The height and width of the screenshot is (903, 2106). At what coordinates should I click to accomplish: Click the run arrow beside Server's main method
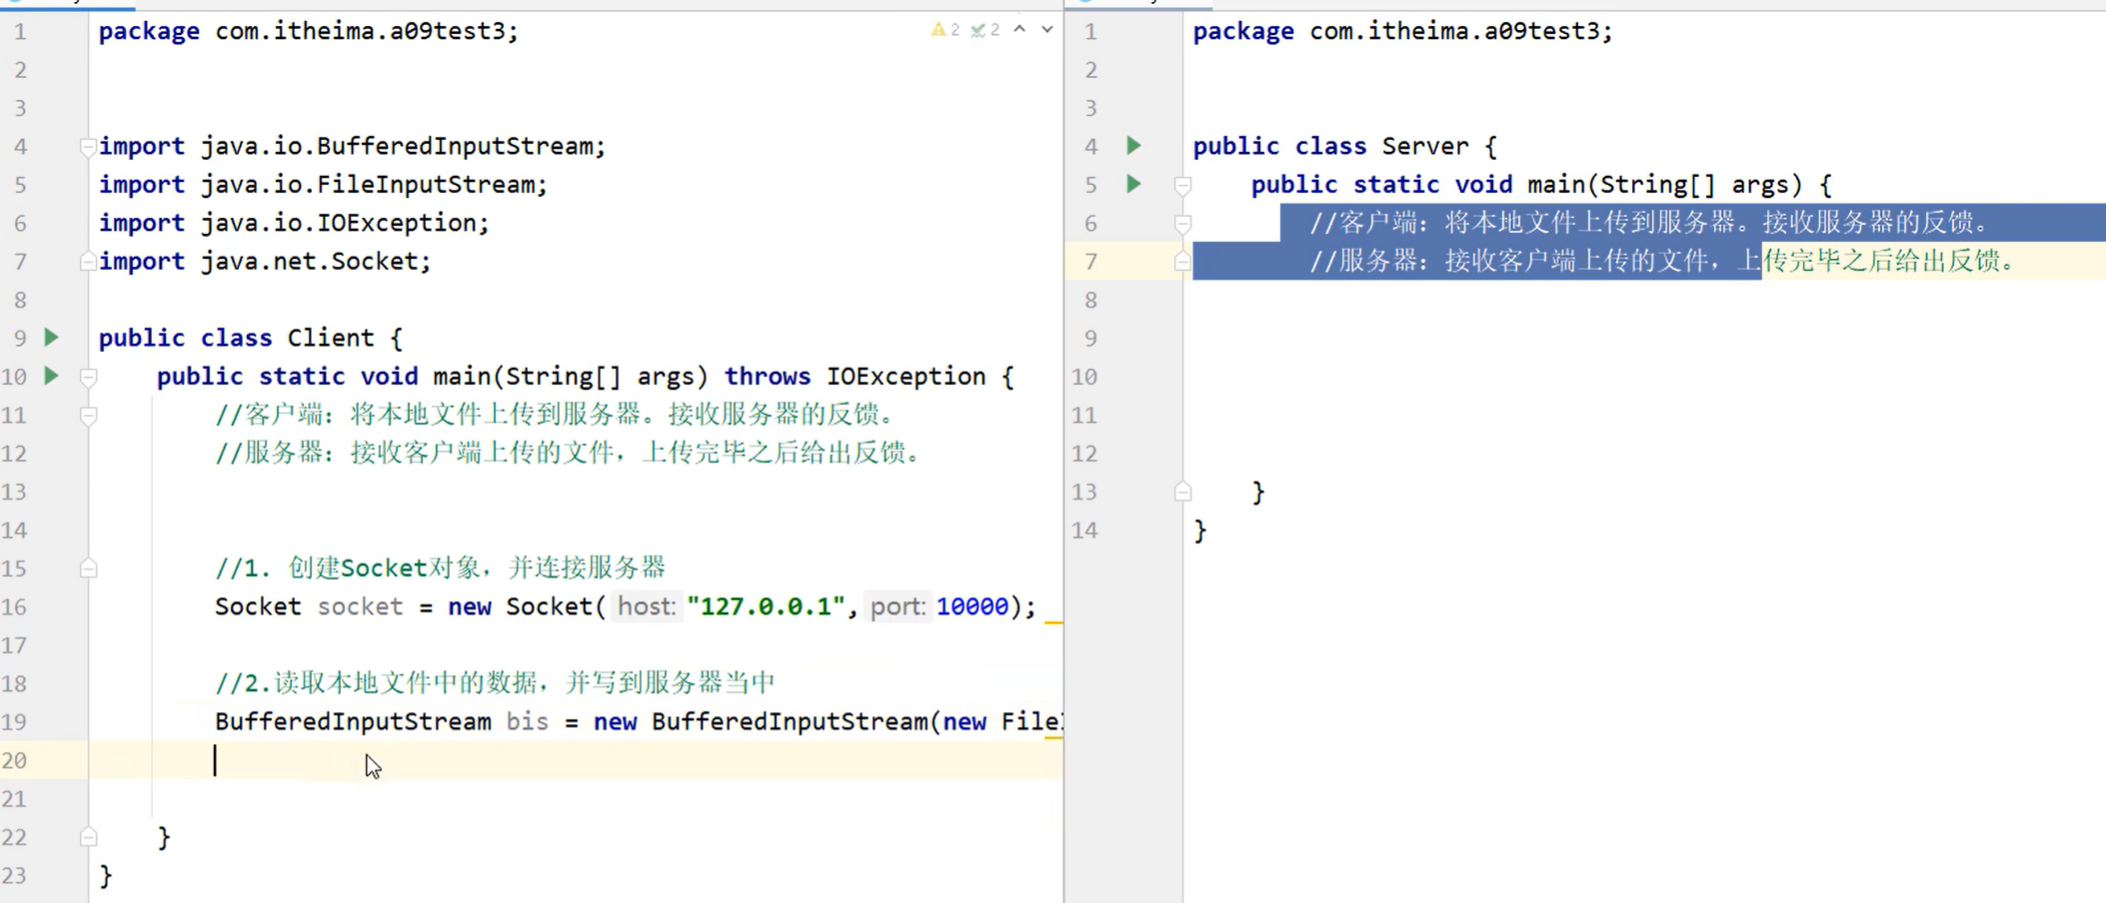pyautogui.click(x=1135, y=184)
